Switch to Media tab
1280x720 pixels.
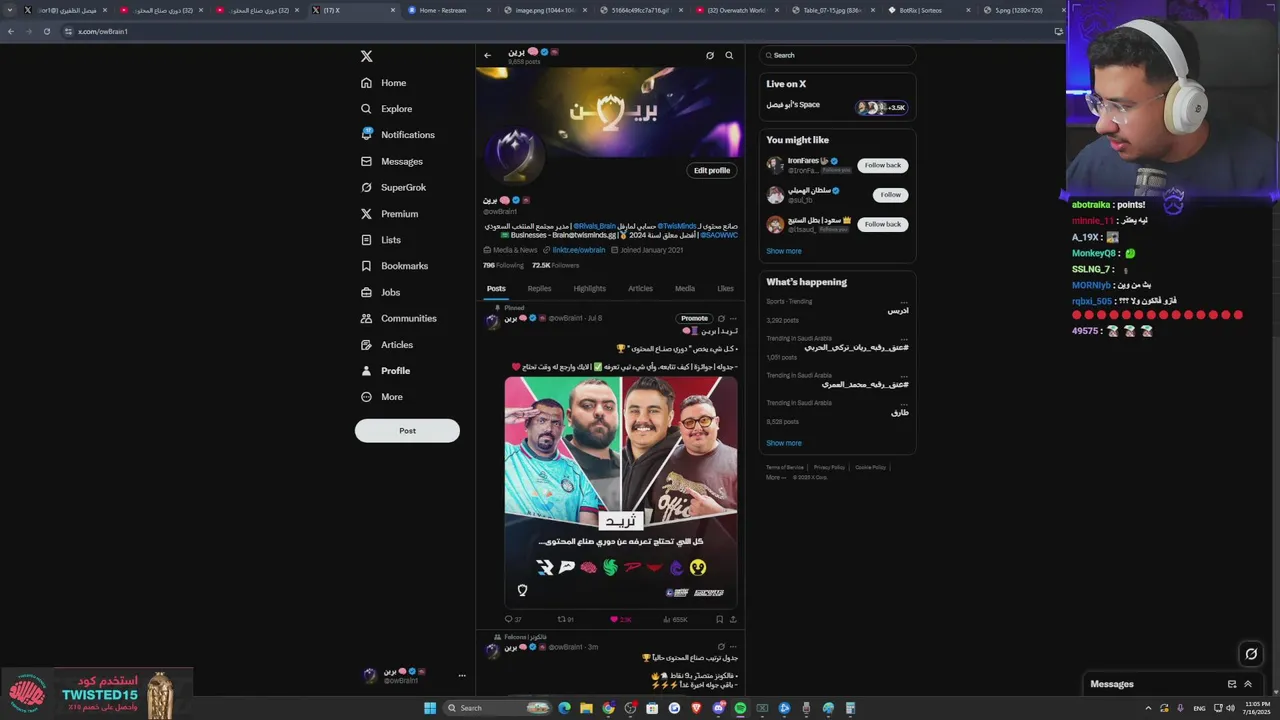685,289
